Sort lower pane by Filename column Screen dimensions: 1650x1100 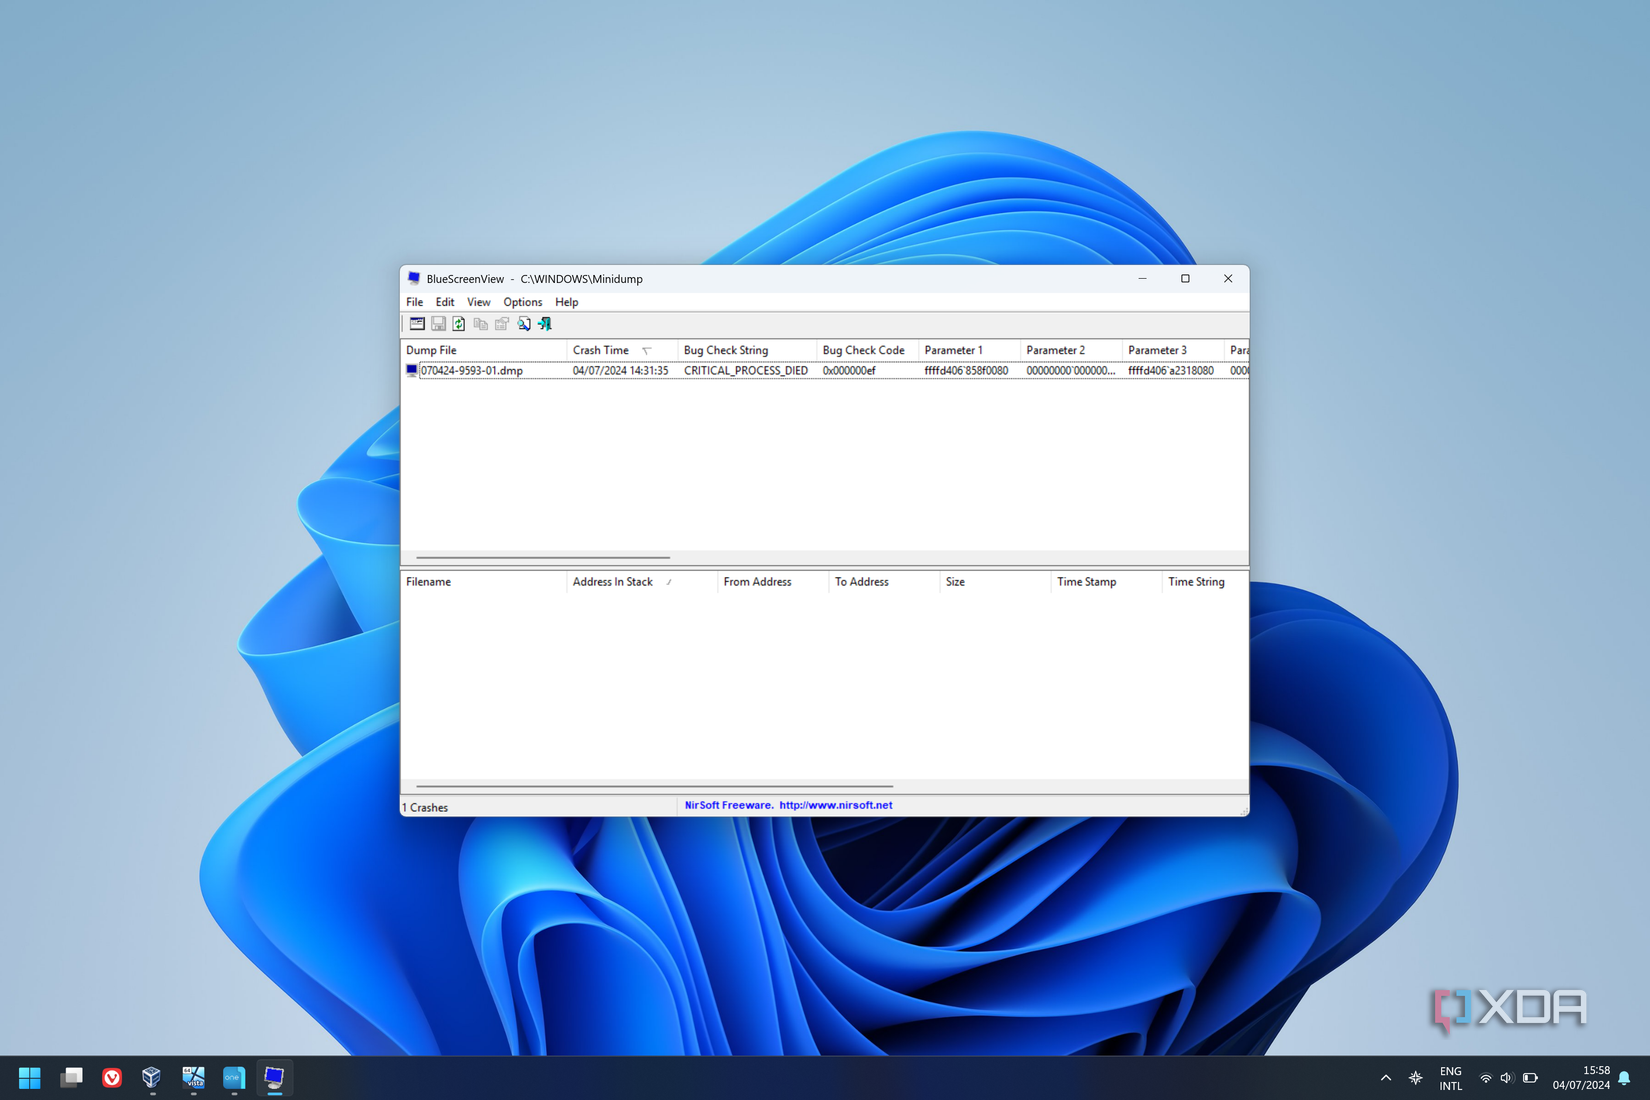coord(484,582)
